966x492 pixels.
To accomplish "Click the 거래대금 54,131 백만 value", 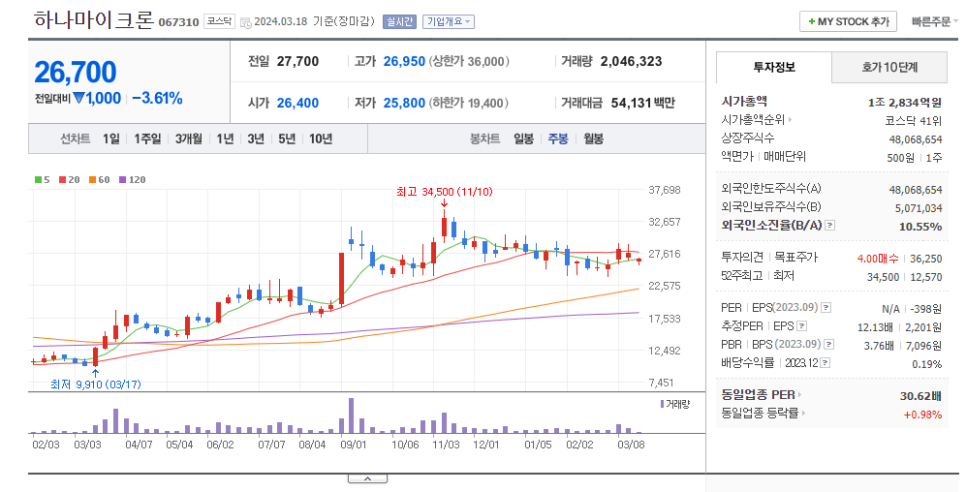I will coord(643,103).
